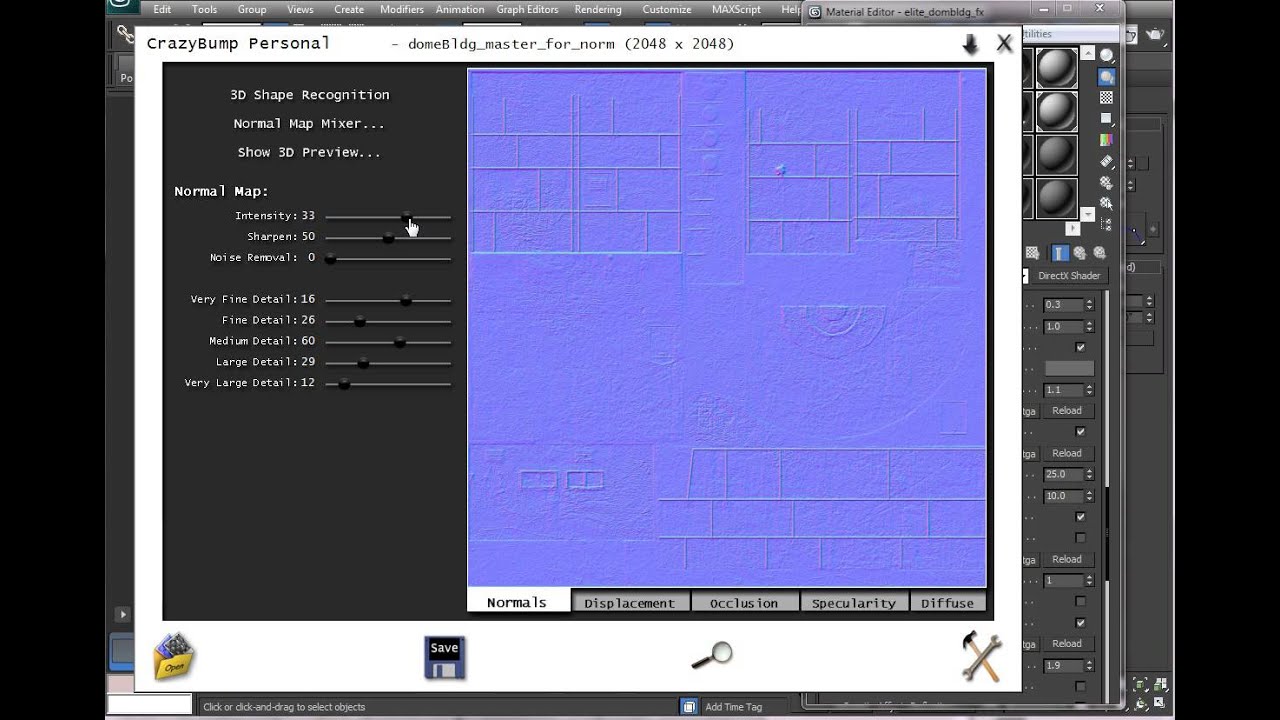Viewport: 1280px width, 720px height.
Task: Click the Add Time Tag field
Action: [x=733, y=707]
